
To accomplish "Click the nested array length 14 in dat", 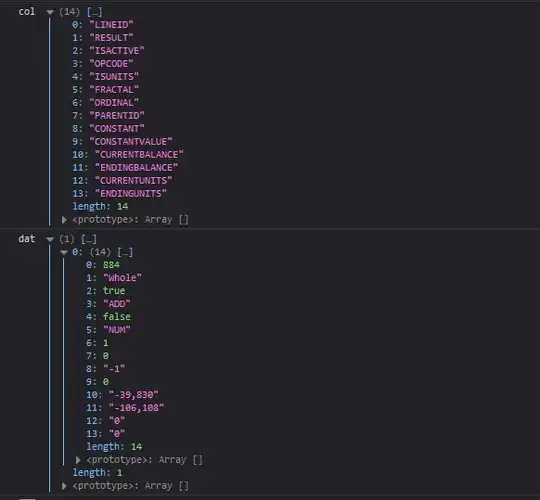I will pos(136,447).
